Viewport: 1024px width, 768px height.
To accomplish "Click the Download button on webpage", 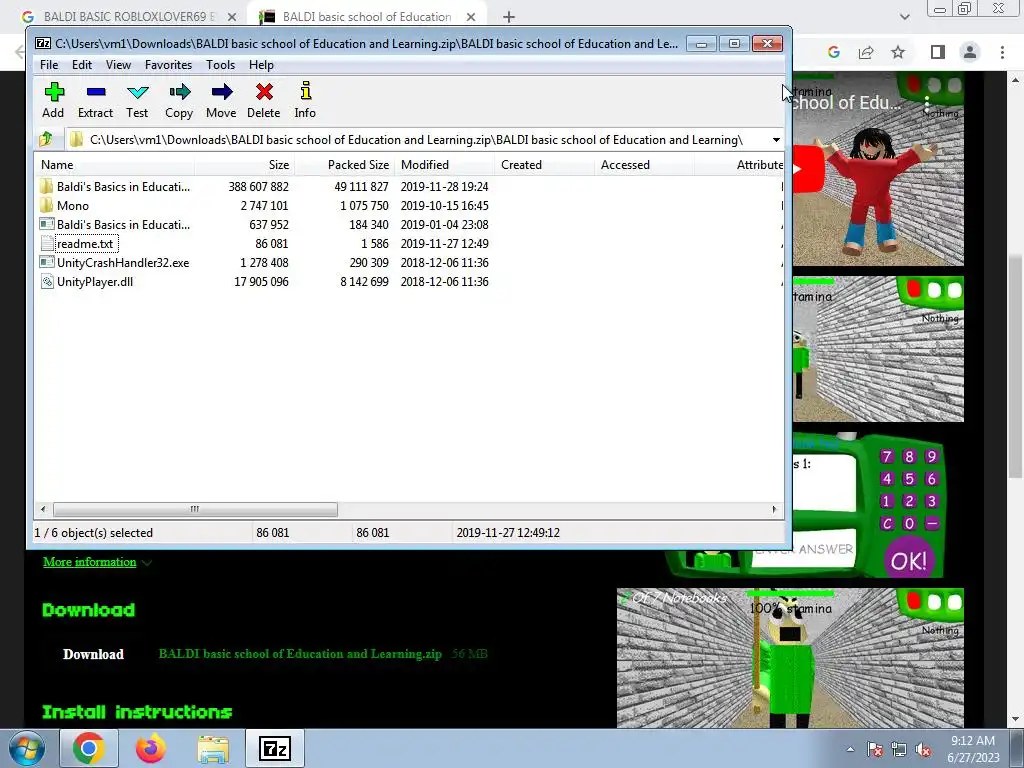I will (93, 654).
